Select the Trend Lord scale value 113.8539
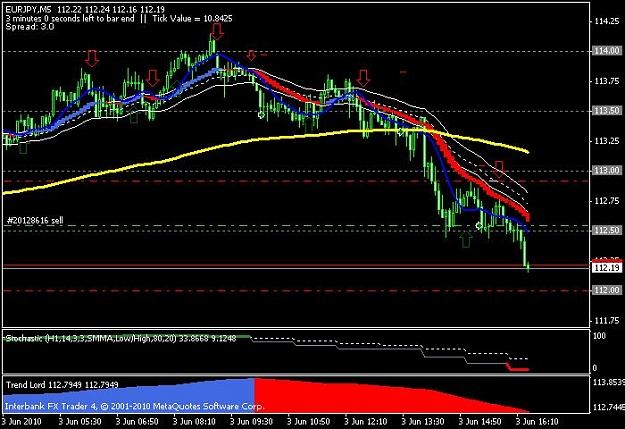Viewport: 625px width, 429px height. (609, 382)
